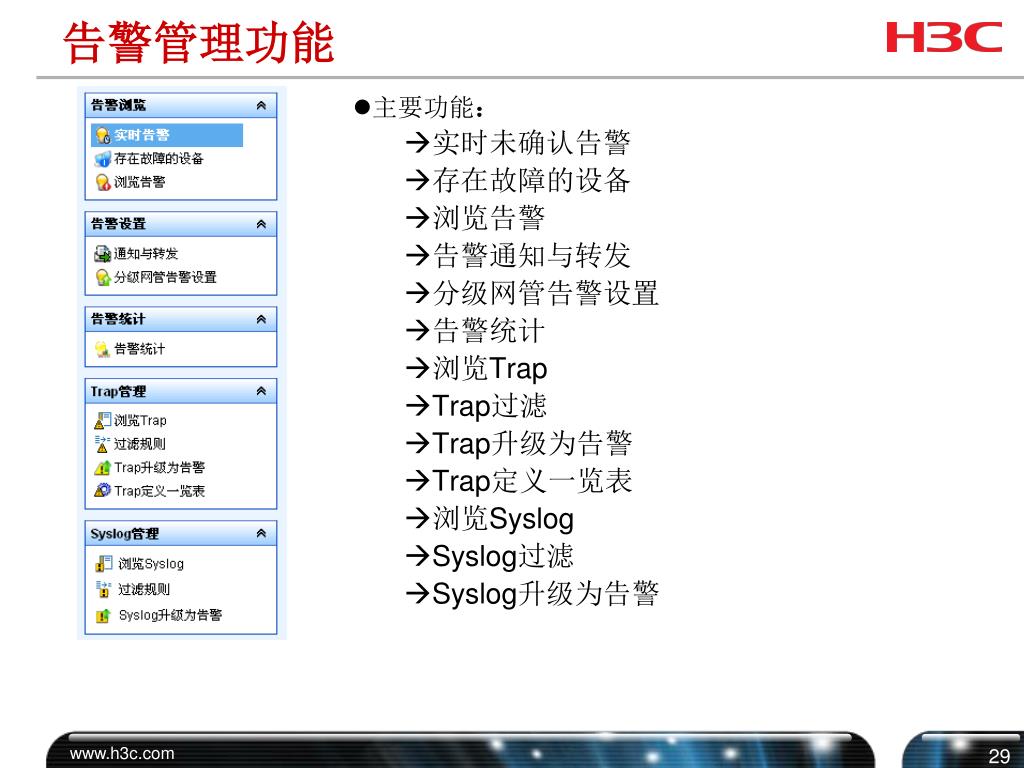The width and height of the screenshot is (1024, 768).
Task: Click the 告警设置 panel header
Action: click(181, 224)
